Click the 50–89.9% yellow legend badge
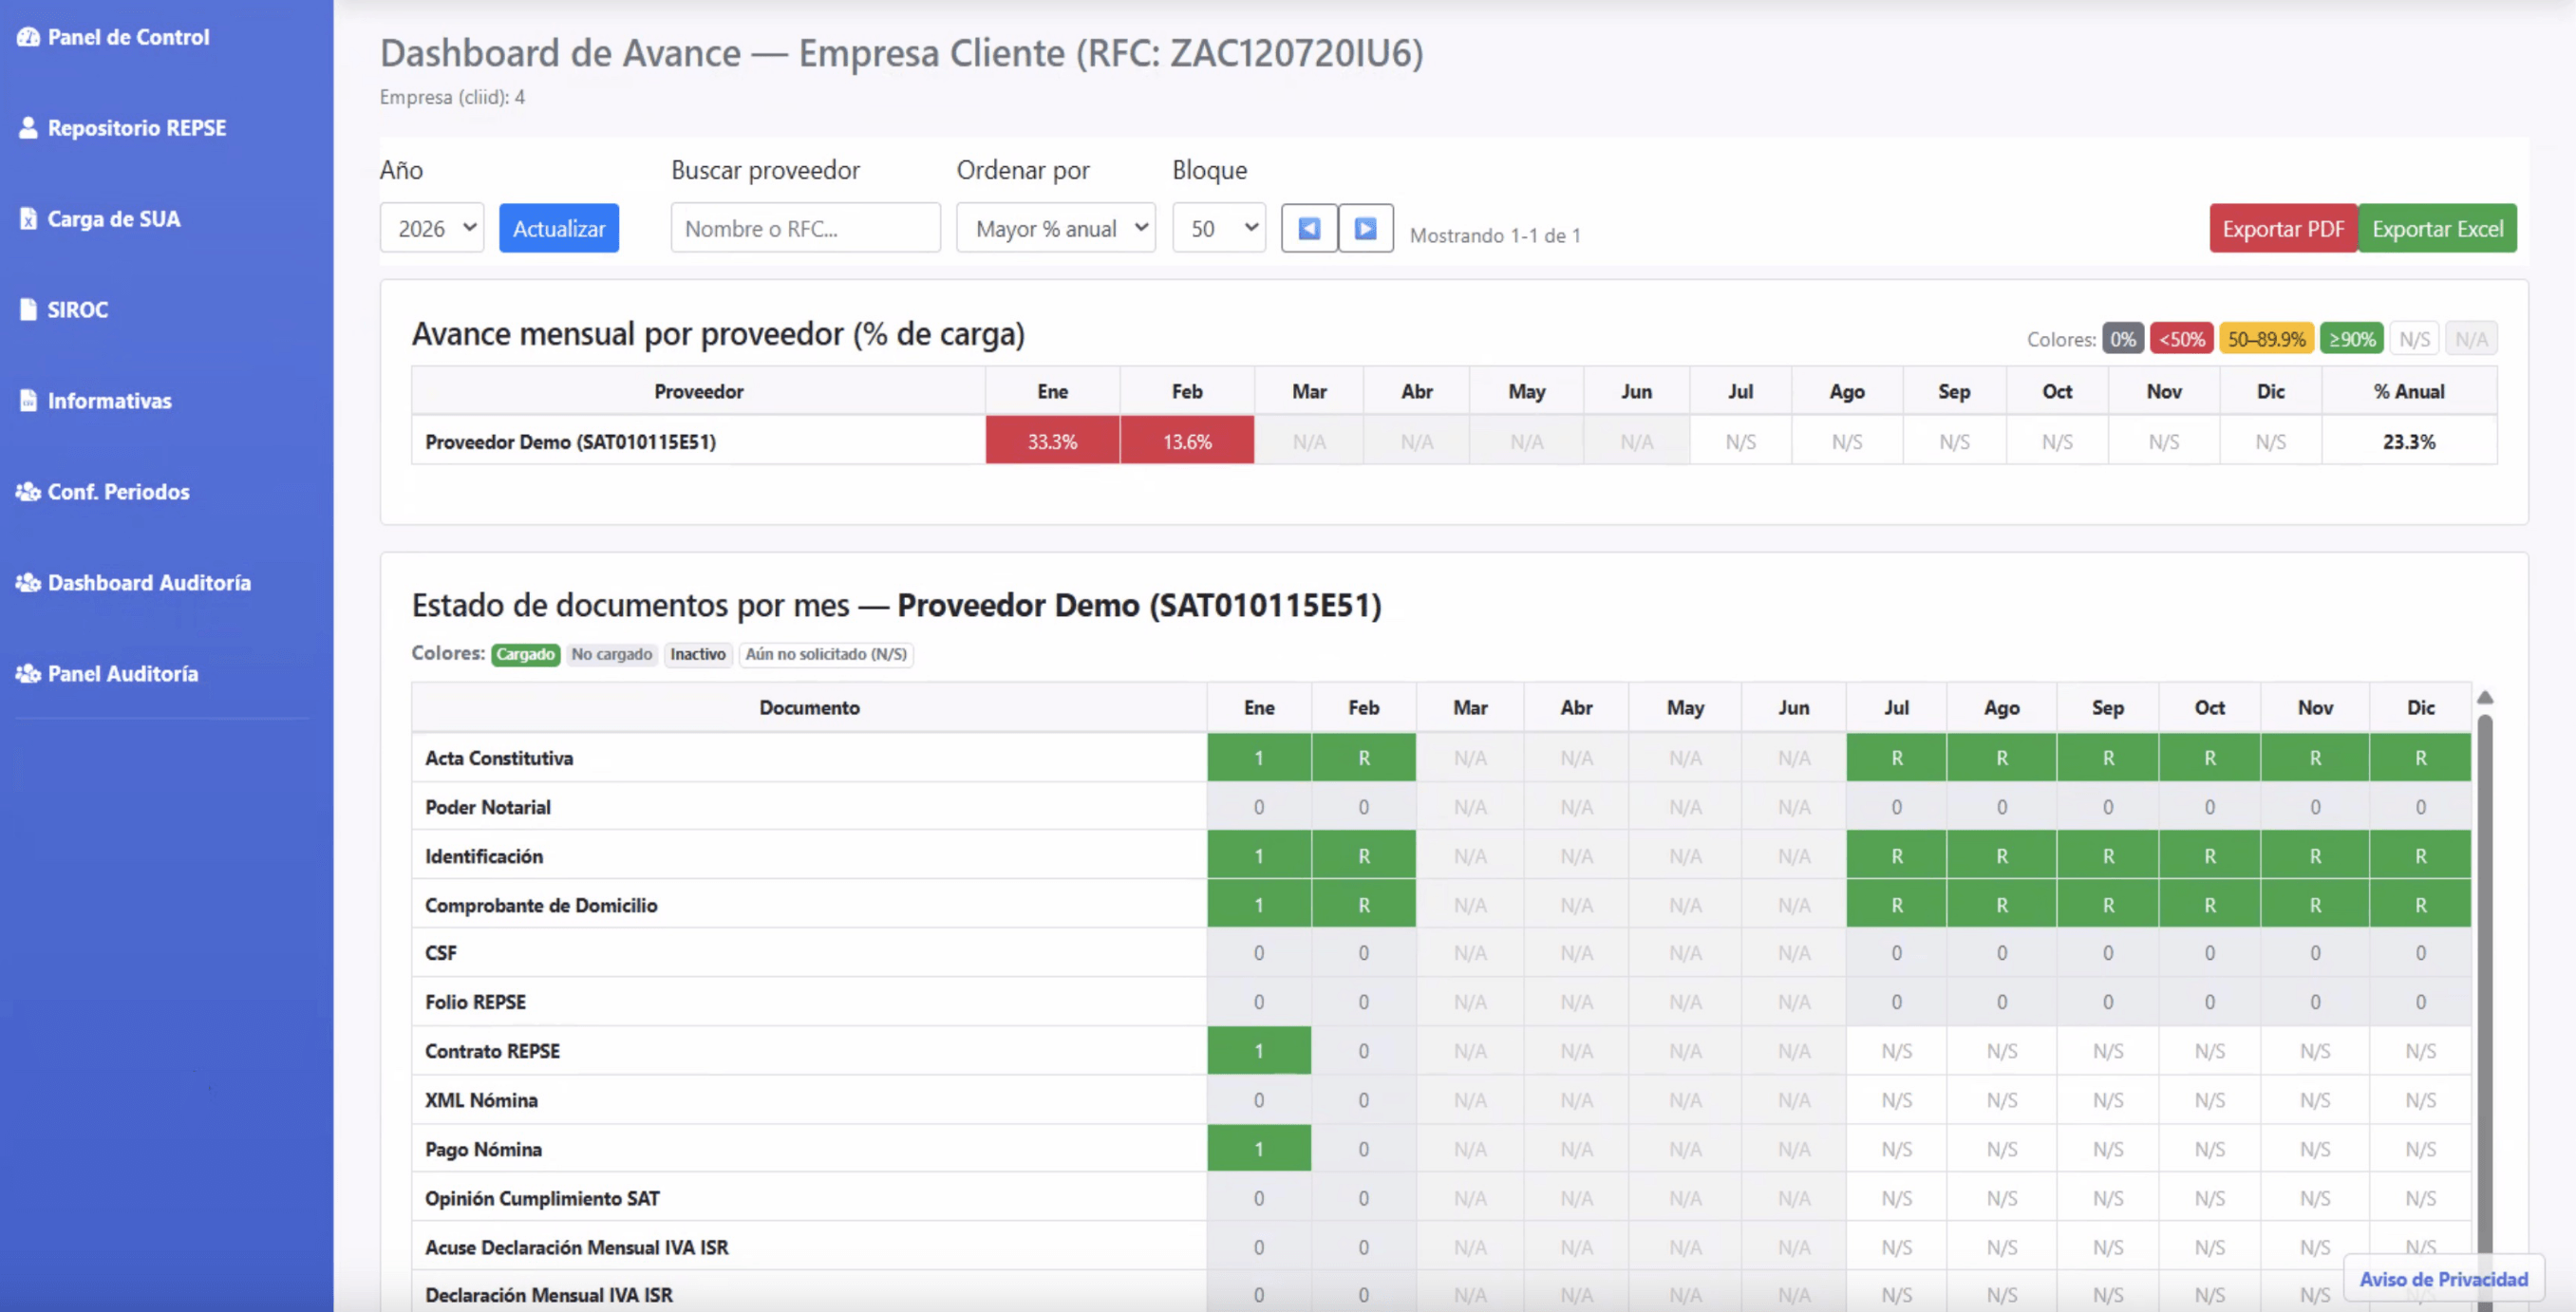Screen dimensions: 2576x1312 point(2266,339)
